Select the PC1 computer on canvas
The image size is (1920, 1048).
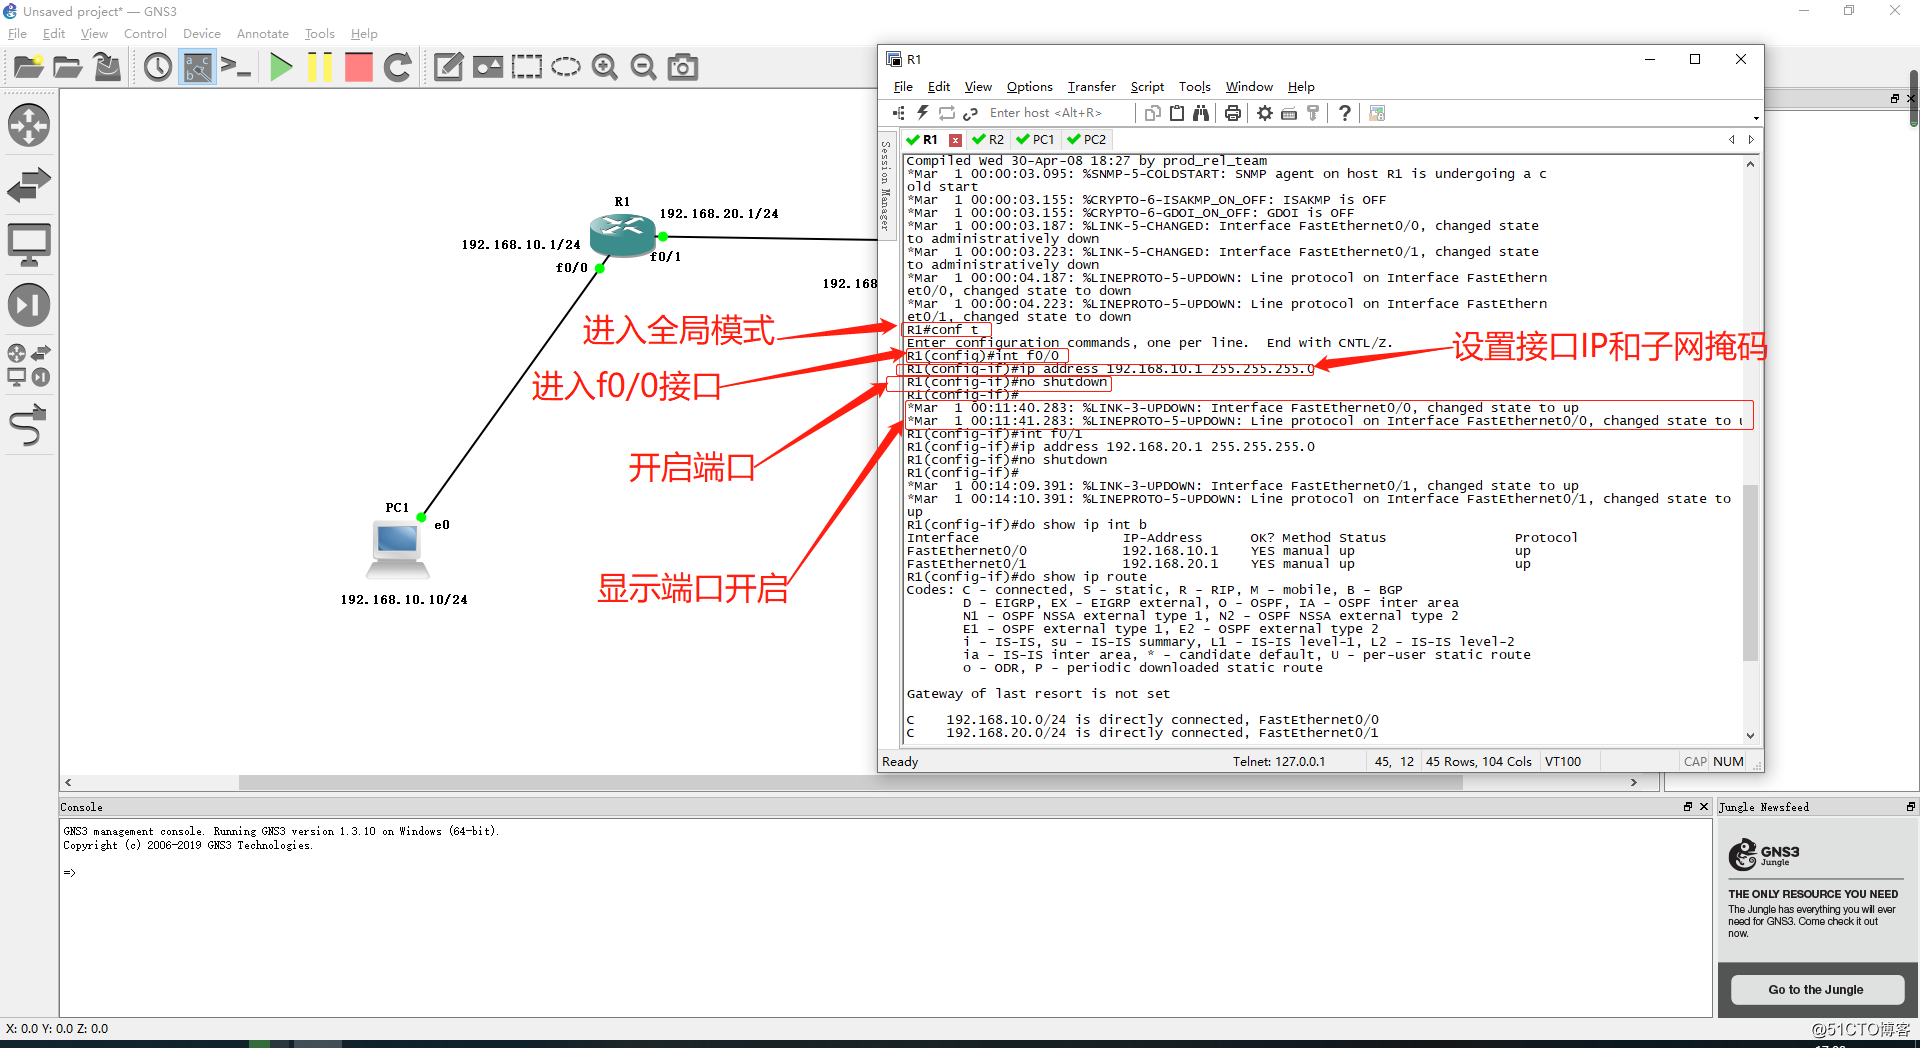[398, 550]
